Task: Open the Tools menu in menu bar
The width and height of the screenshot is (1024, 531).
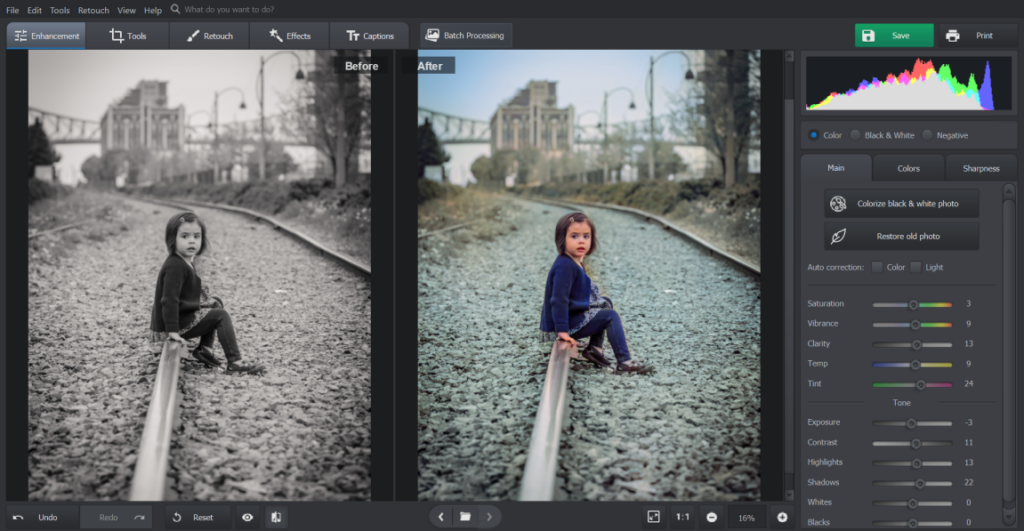Action: click(59, 10)
